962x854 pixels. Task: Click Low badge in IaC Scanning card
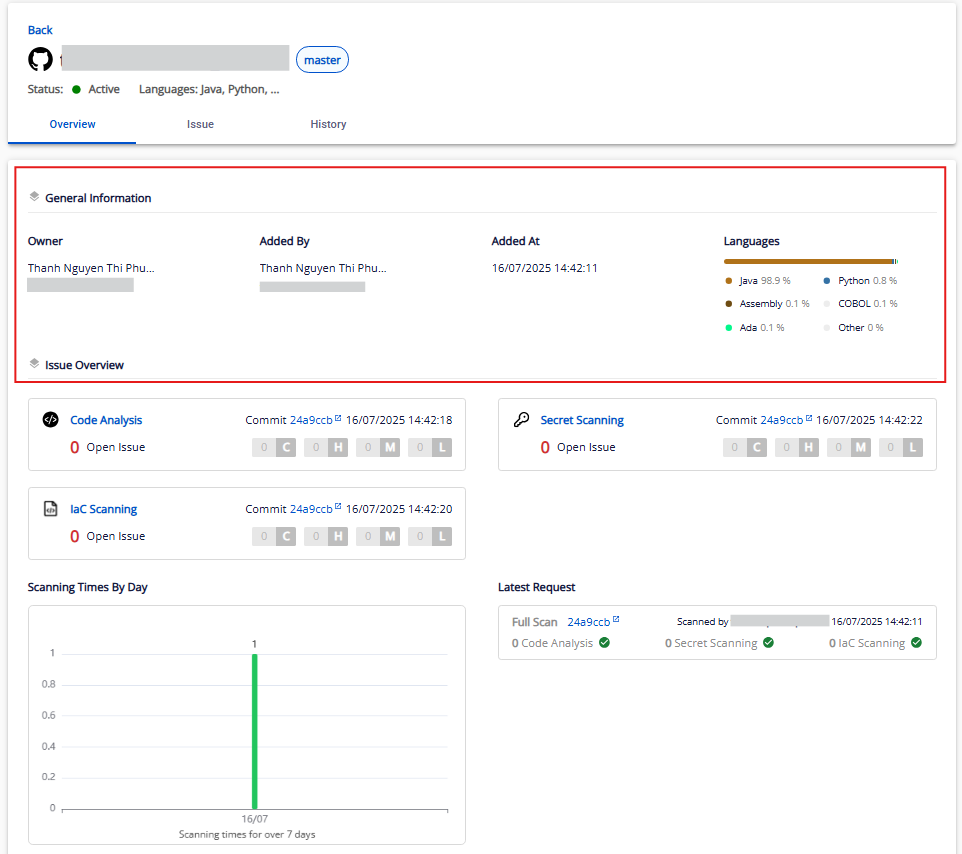430,536
